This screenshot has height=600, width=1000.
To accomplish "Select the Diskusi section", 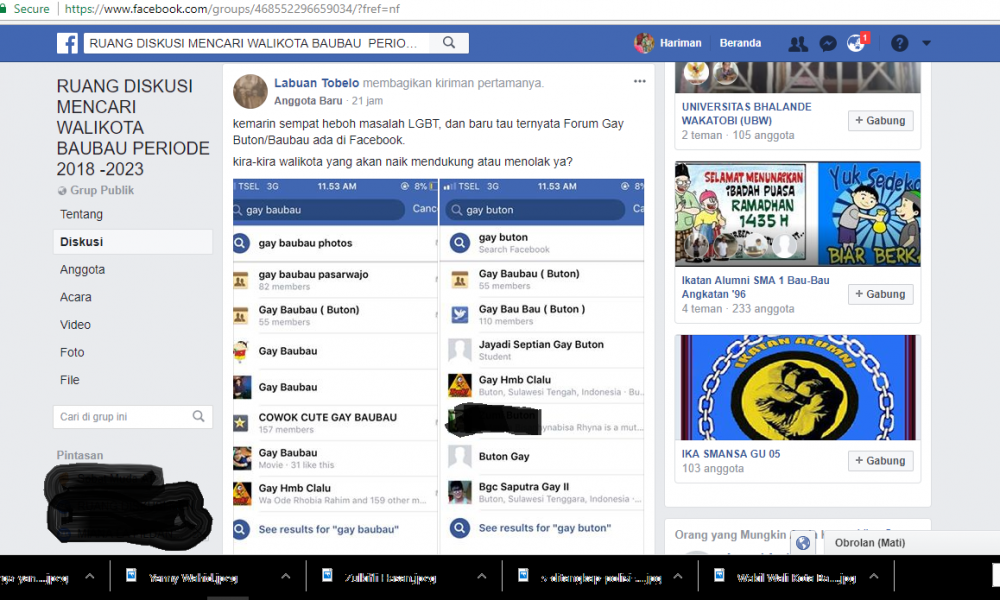I will pyautogui.click(x=133, y=242).
